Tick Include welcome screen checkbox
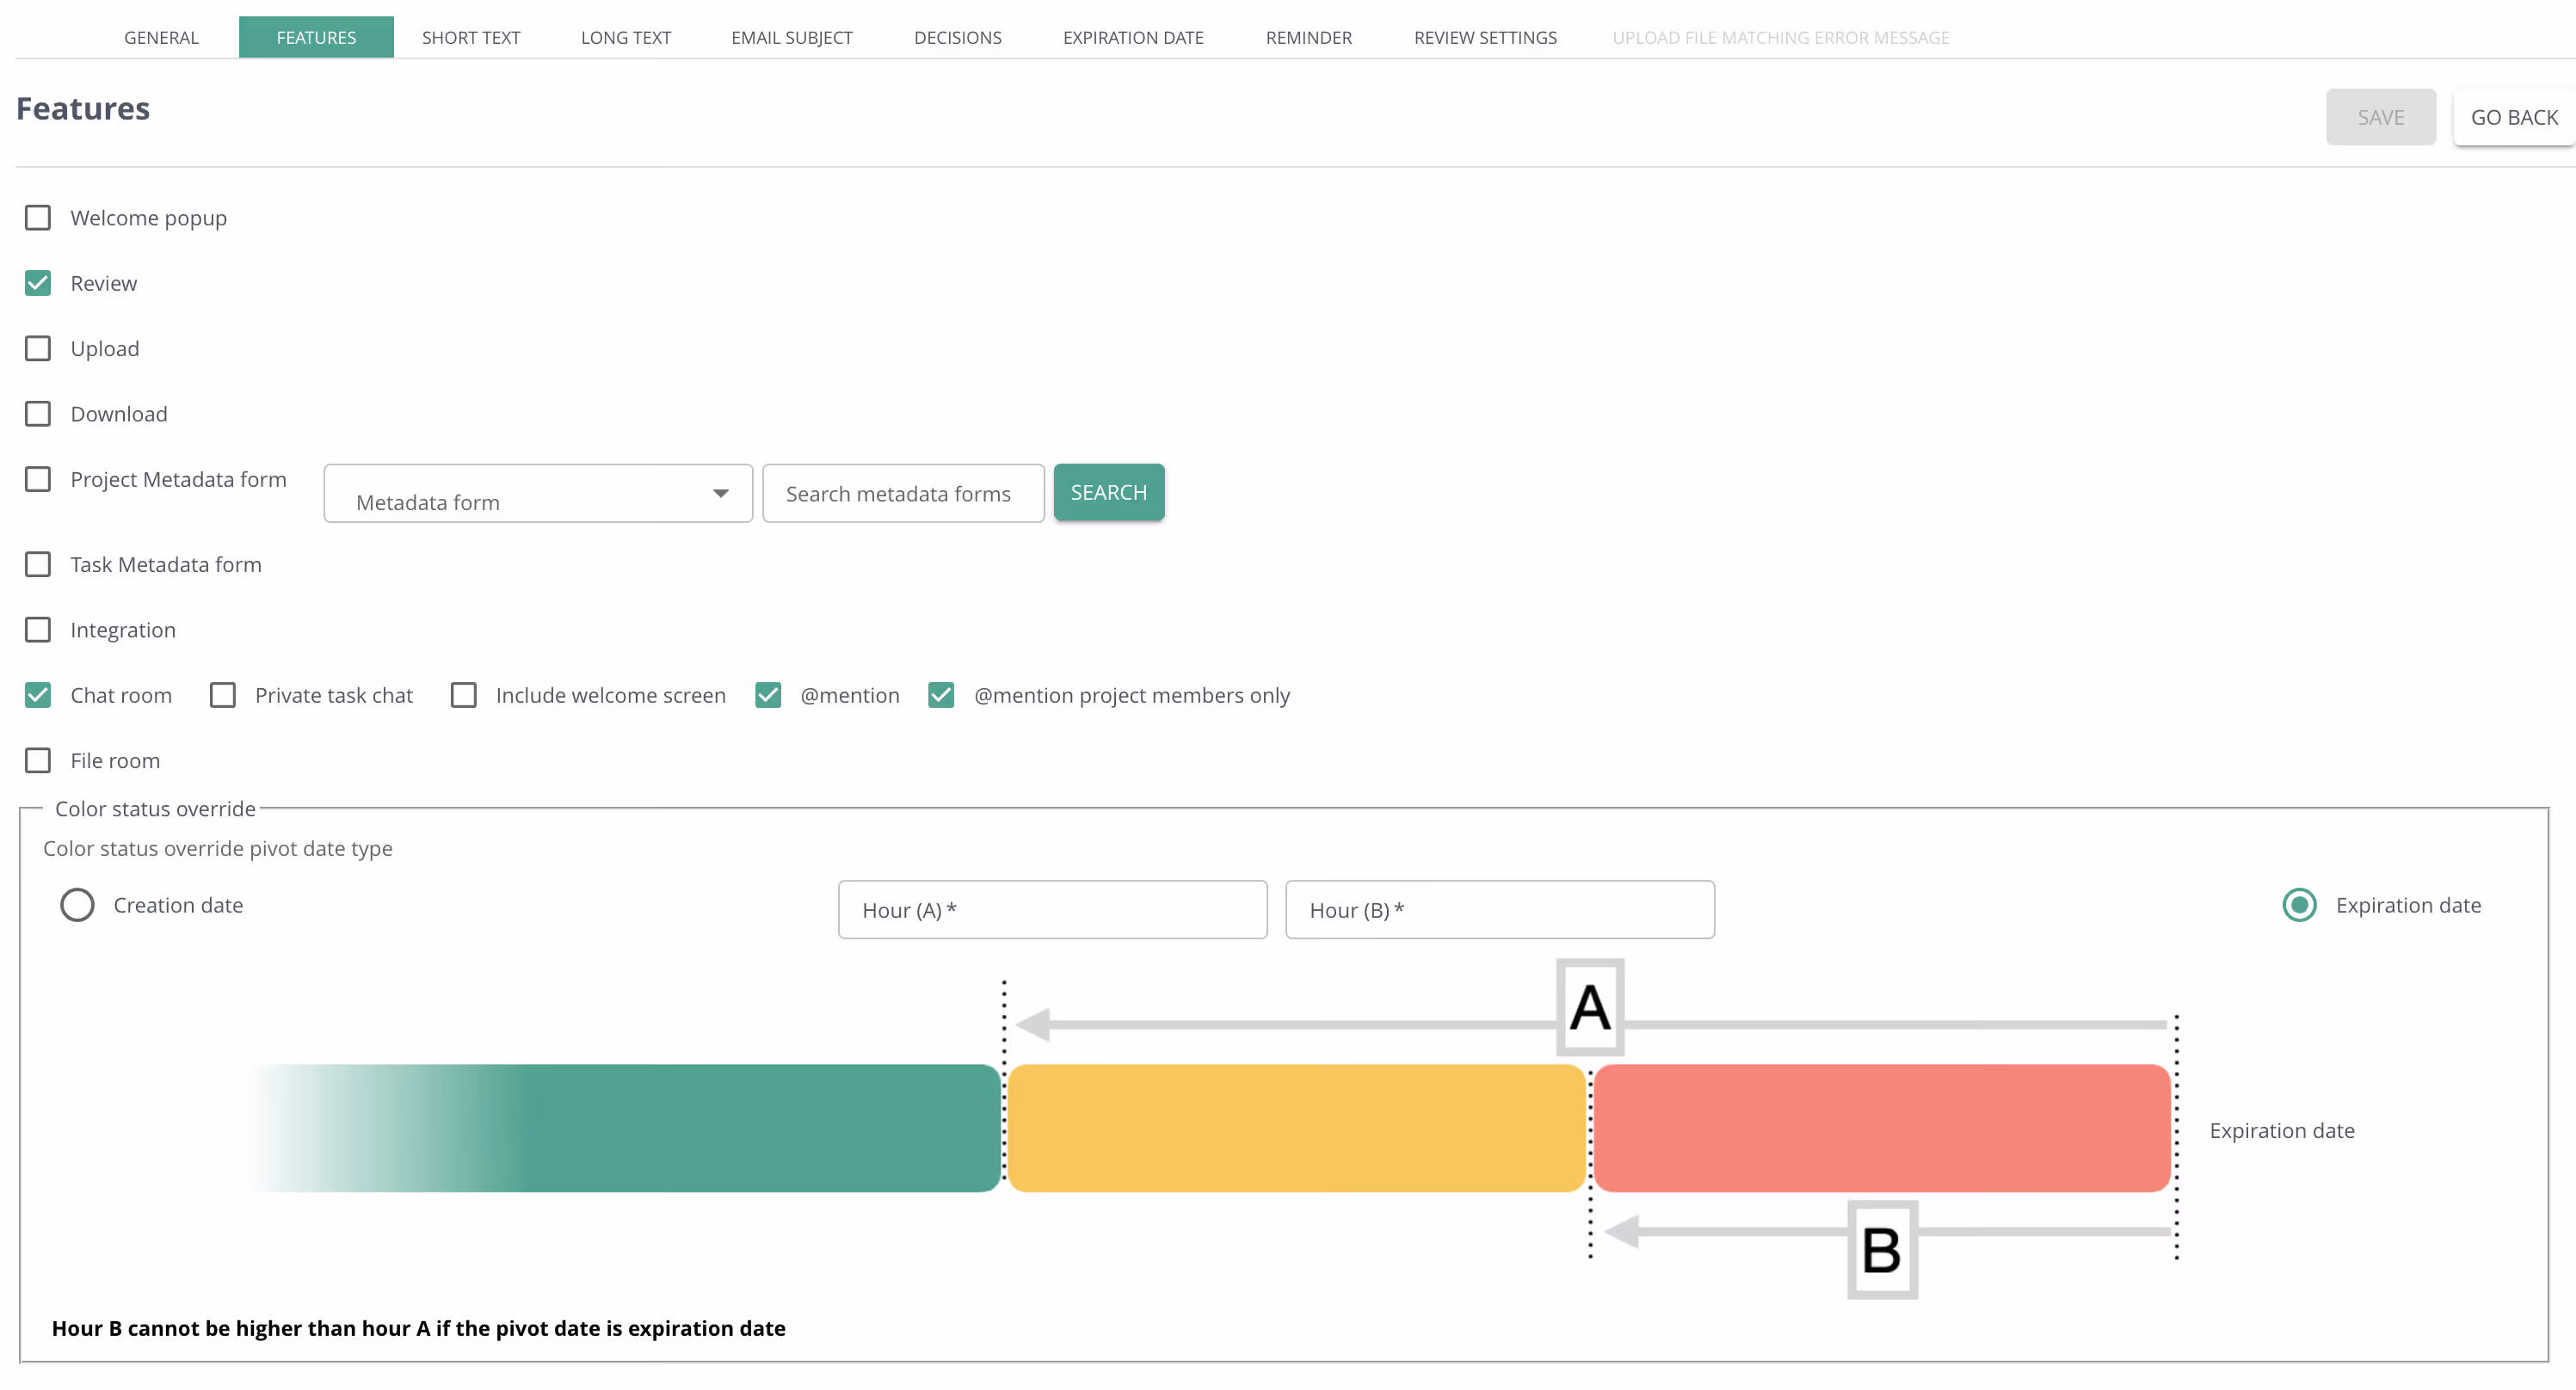Image resolution: width=2576 pixels, height=1390 pixels. [x=464, y=695]
